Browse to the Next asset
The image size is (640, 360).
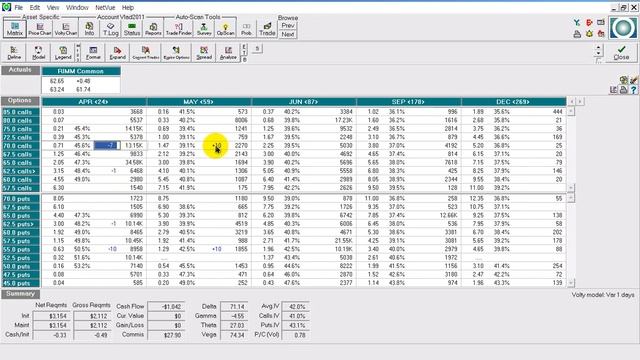tap(288, 34)
